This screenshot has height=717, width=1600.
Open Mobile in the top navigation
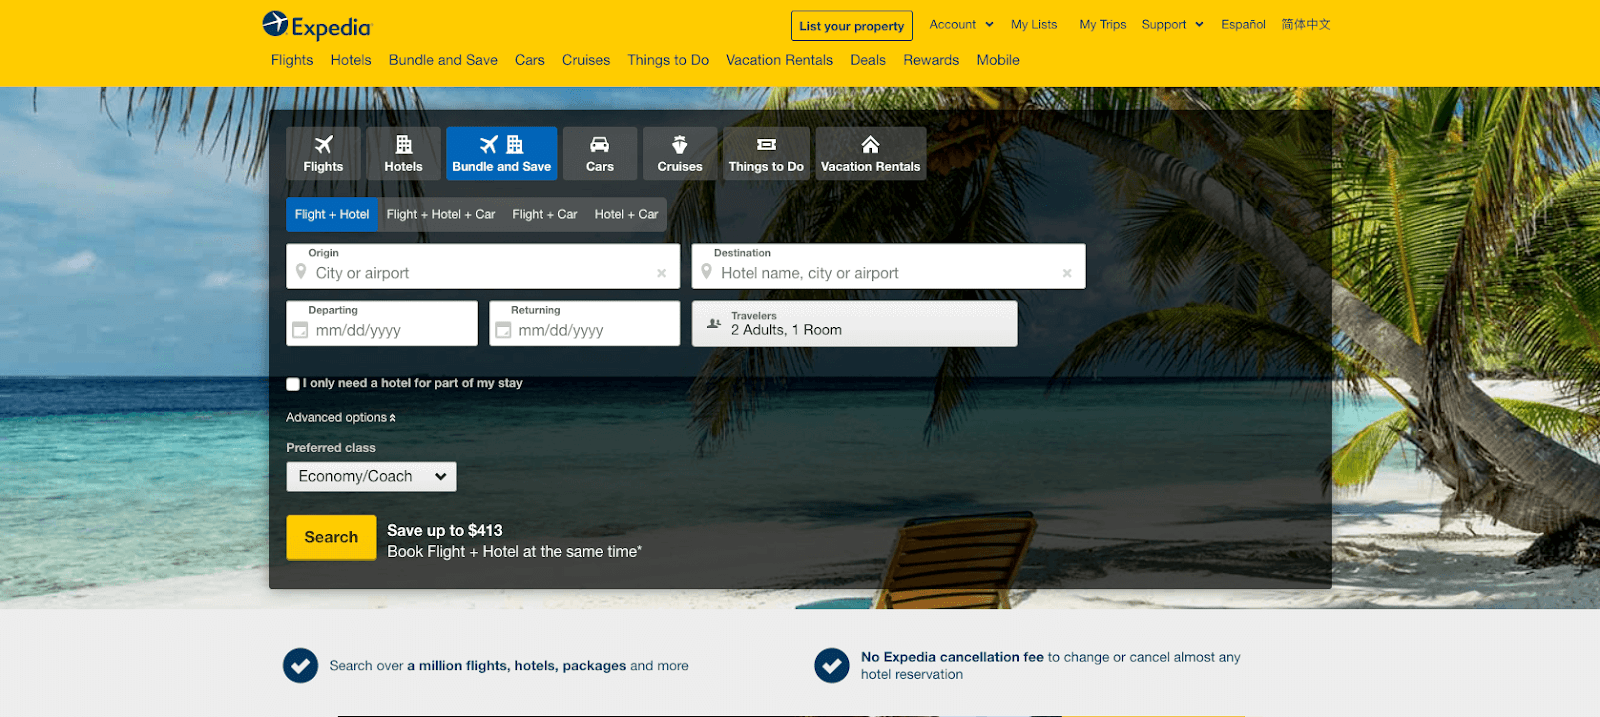[x=998, y=60]
